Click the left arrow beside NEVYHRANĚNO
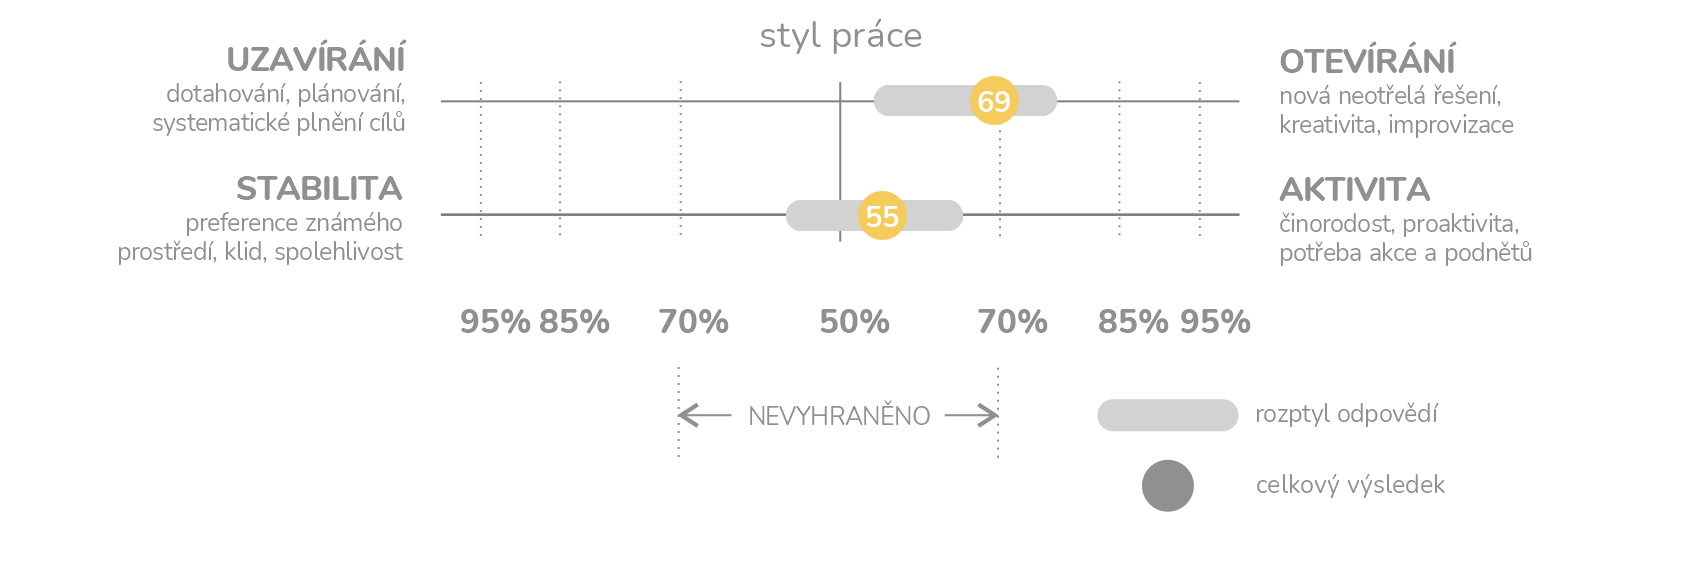This screenshot has width=1686, height=565. pyautogui.click(x=705, y=415)
